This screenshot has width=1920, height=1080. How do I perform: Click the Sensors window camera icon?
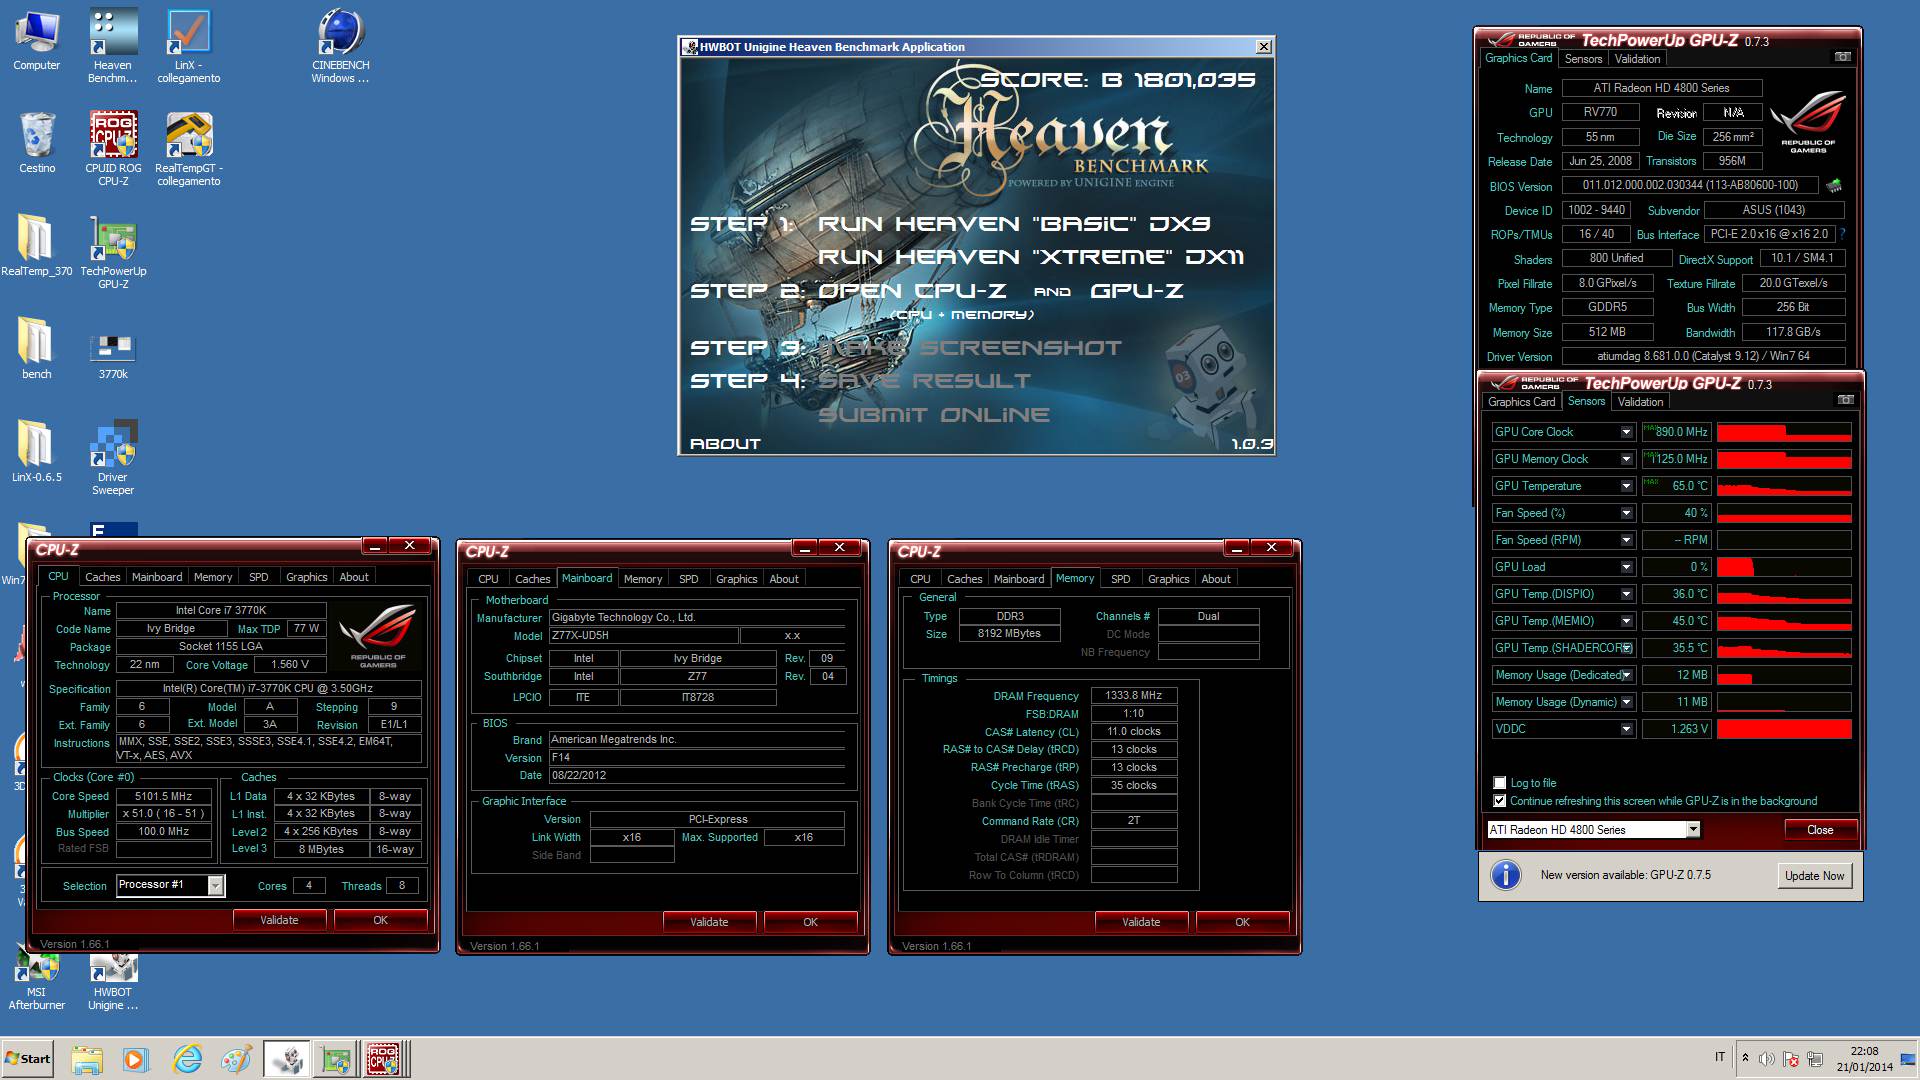coord(1846,400)
